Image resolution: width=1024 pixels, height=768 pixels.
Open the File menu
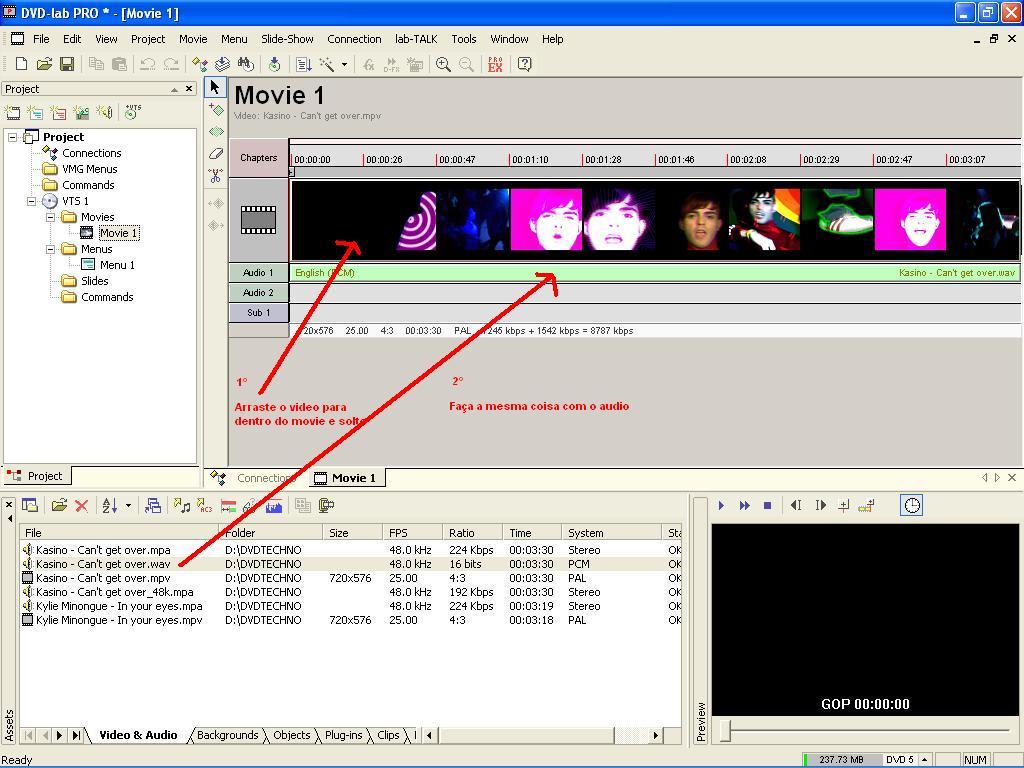[x=41, y=39]
